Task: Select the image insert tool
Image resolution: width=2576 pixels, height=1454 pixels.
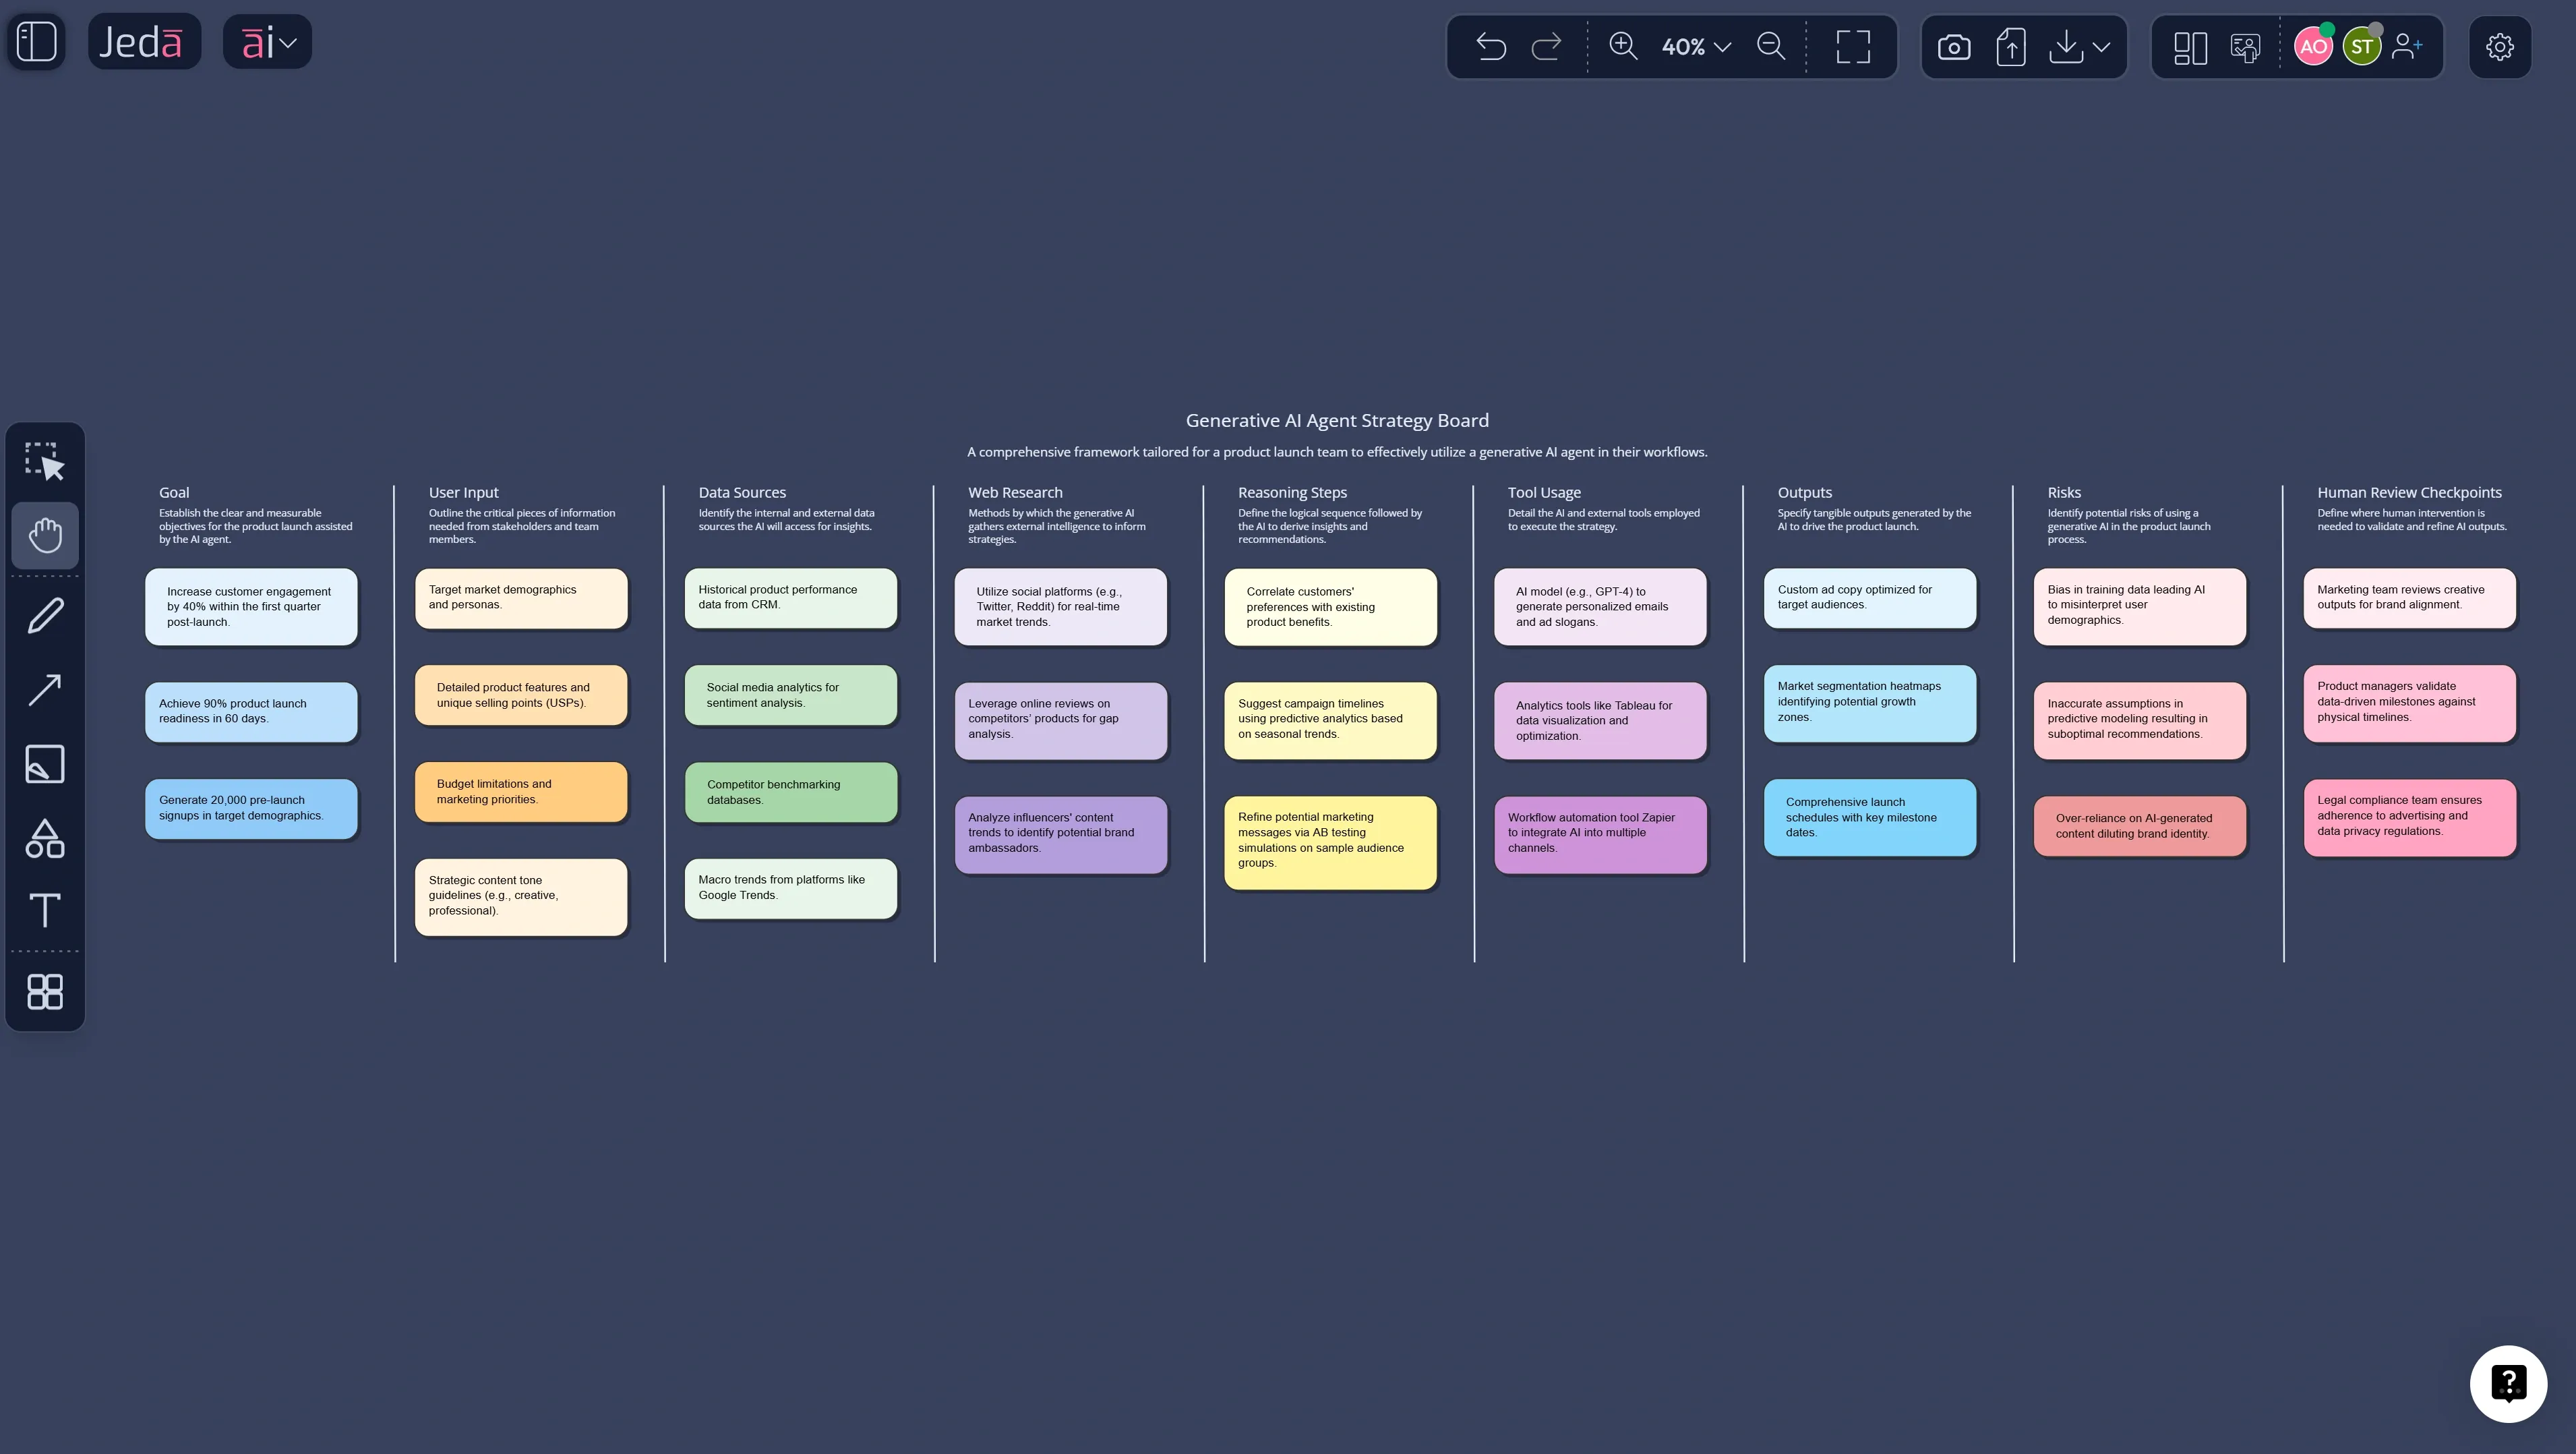Action: 44,763
